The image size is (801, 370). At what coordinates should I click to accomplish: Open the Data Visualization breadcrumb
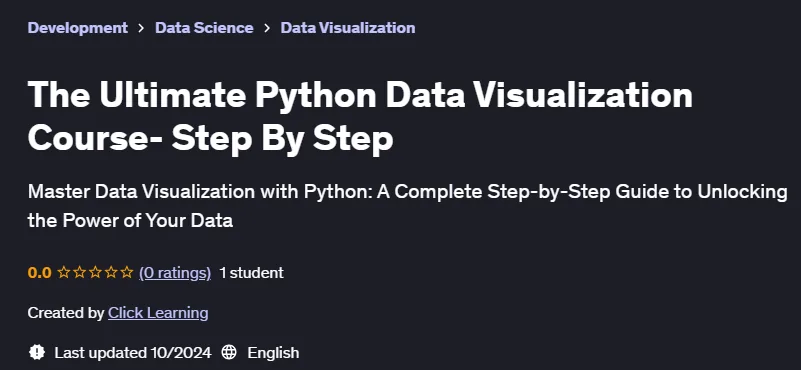coord(347,28)
